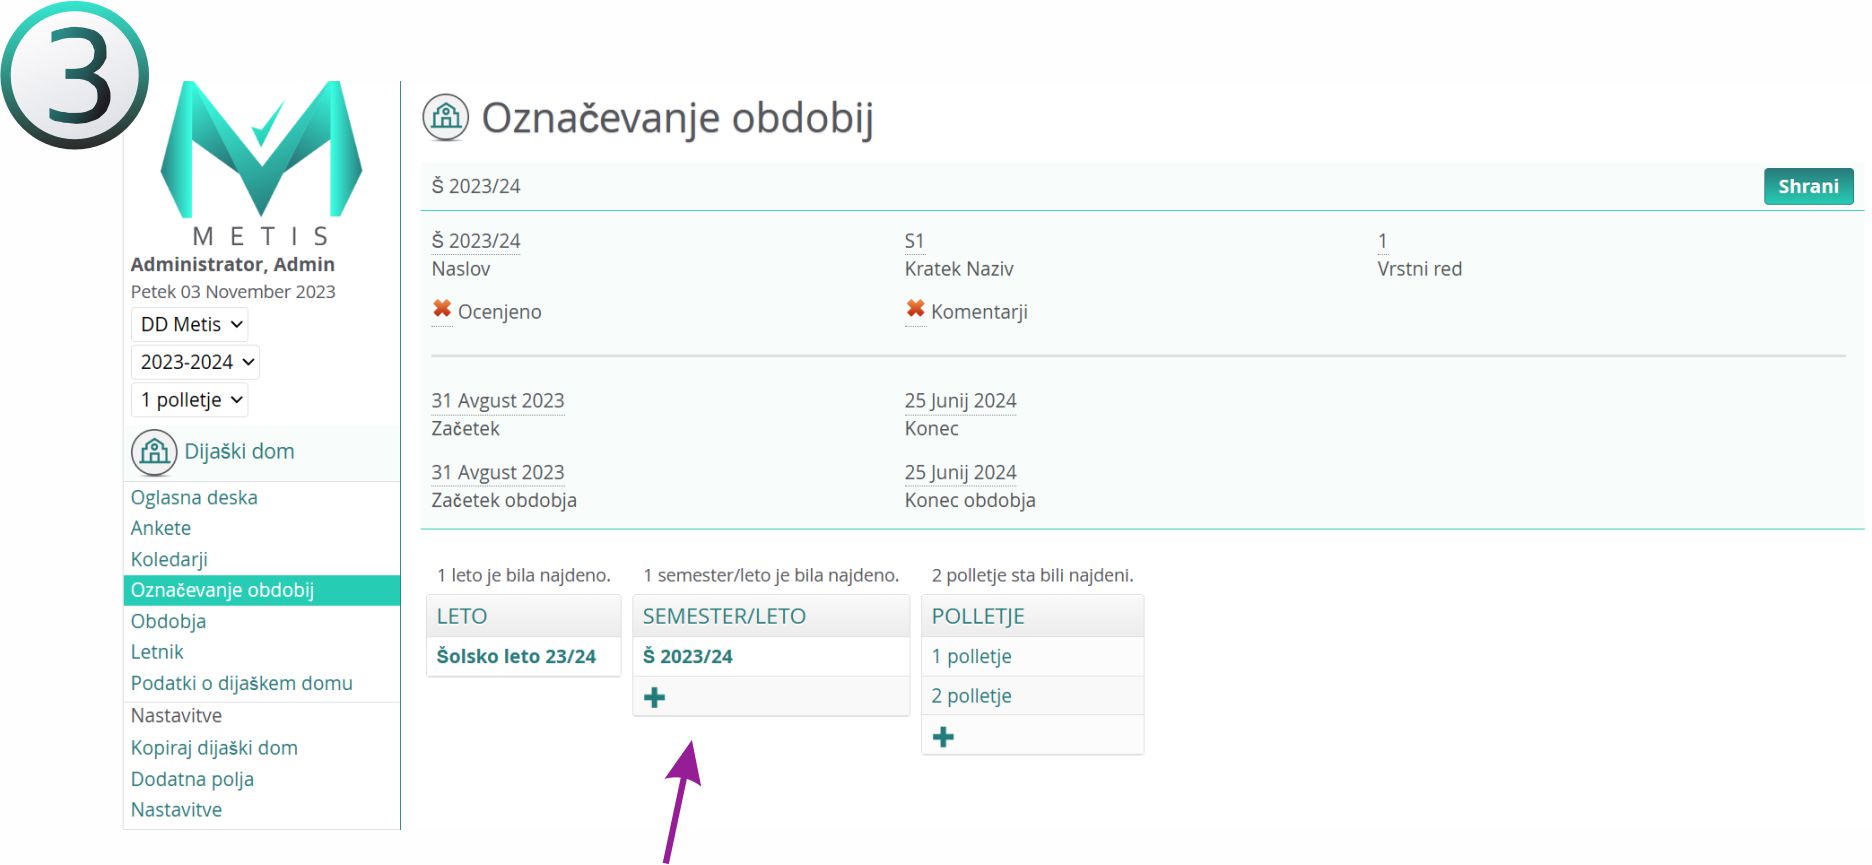Open the 2023-2024 school year dropdown

[x=196, y=362]
